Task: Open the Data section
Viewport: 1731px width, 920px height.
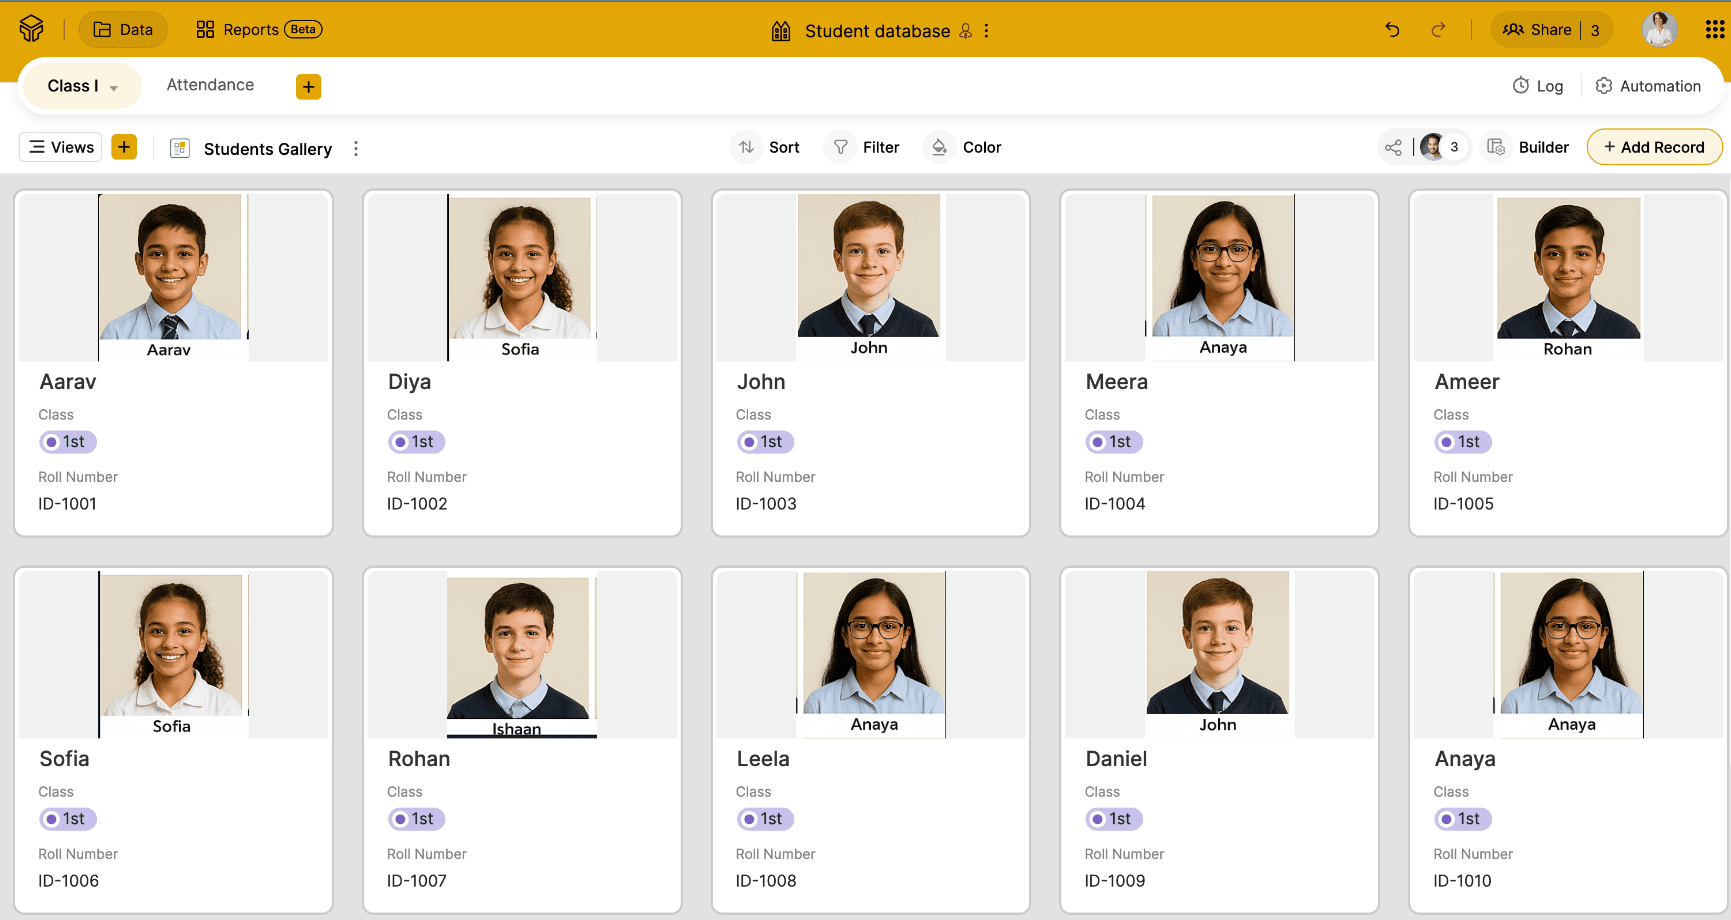Action: coord(123,30)
